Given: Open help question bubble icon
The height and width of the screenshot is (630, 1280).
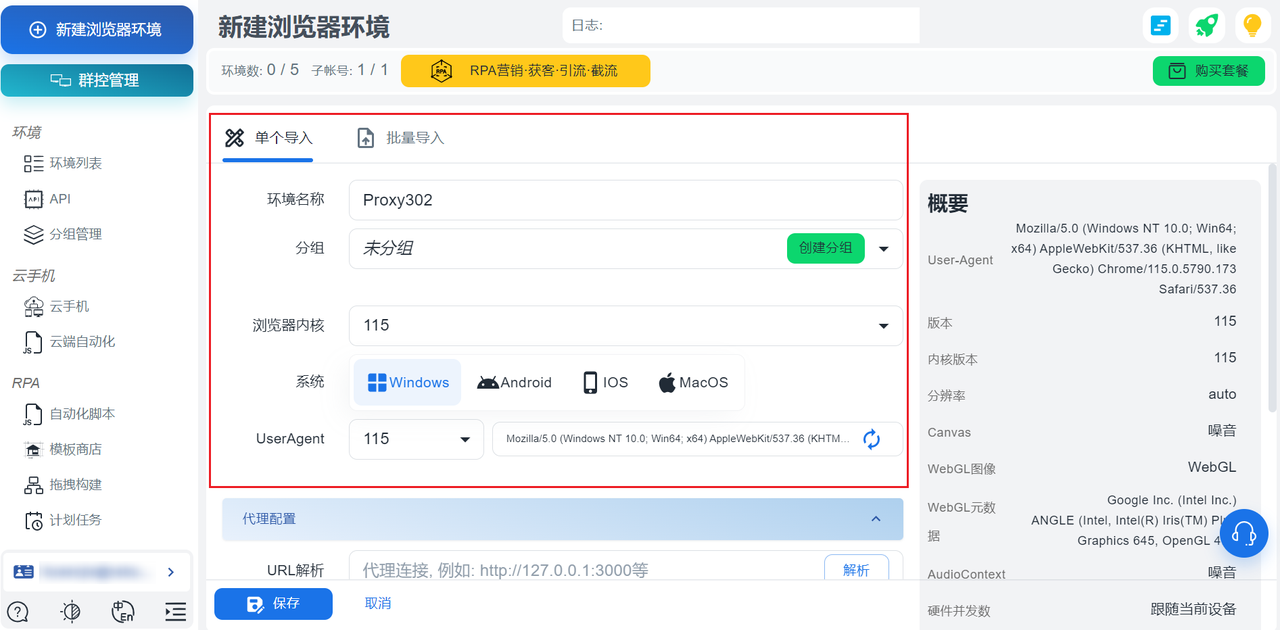Looking at the screenshot, I should click(18, 612).
